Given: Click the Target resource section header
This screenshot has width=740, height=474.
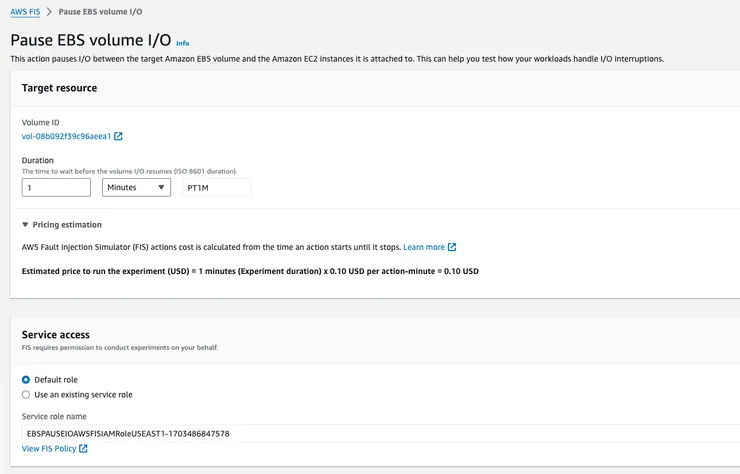Looking at the screenshot, I should (60, 88).
